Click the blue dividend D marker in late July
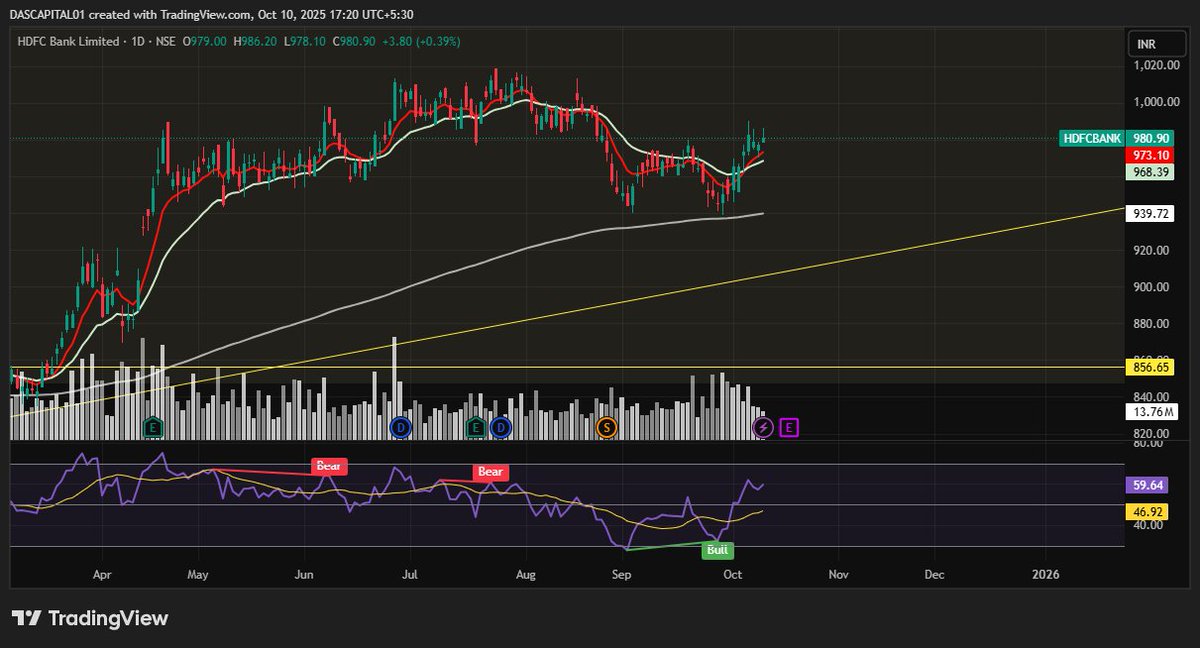 501,428
